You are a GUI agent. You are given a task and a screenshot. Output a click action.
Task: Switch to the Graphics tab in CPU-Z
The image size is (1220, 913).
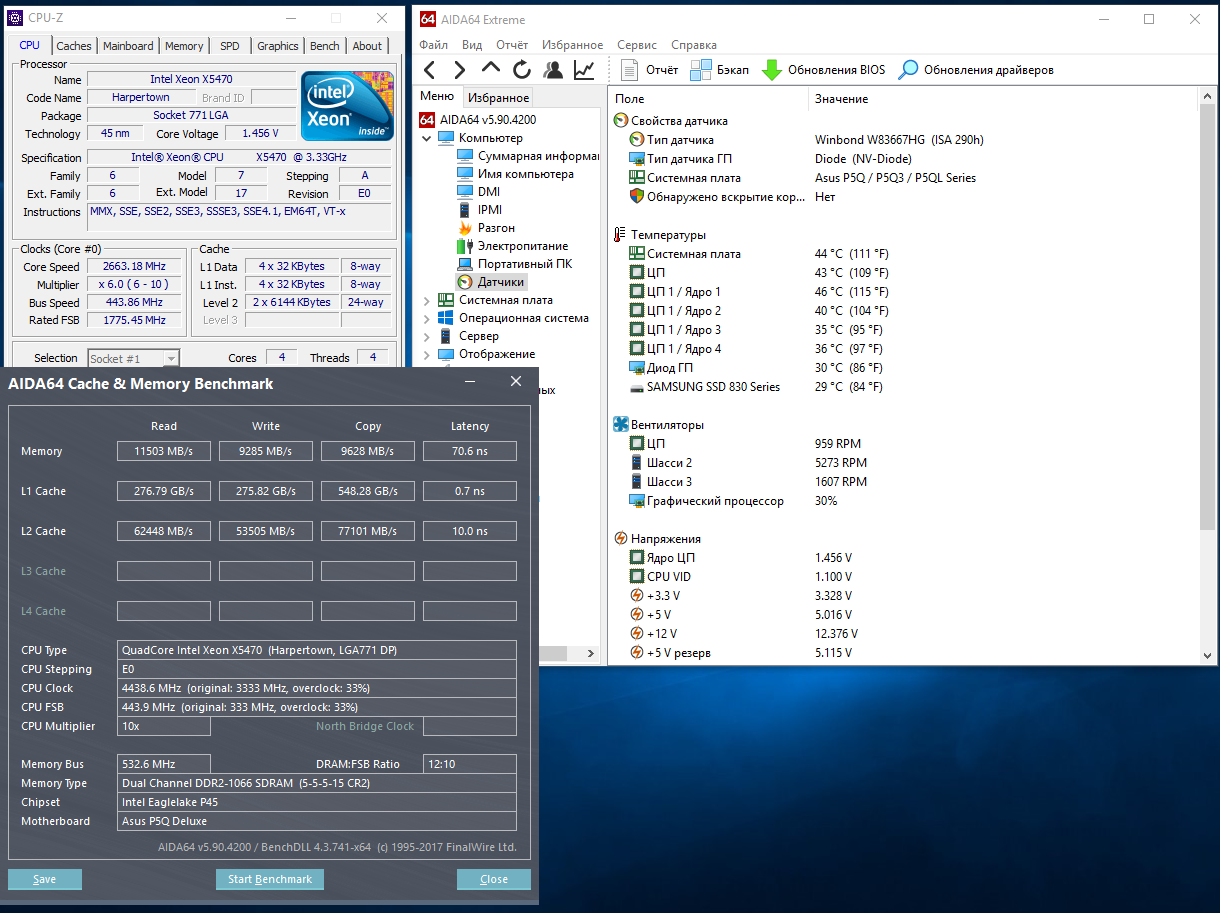[278, 46]
